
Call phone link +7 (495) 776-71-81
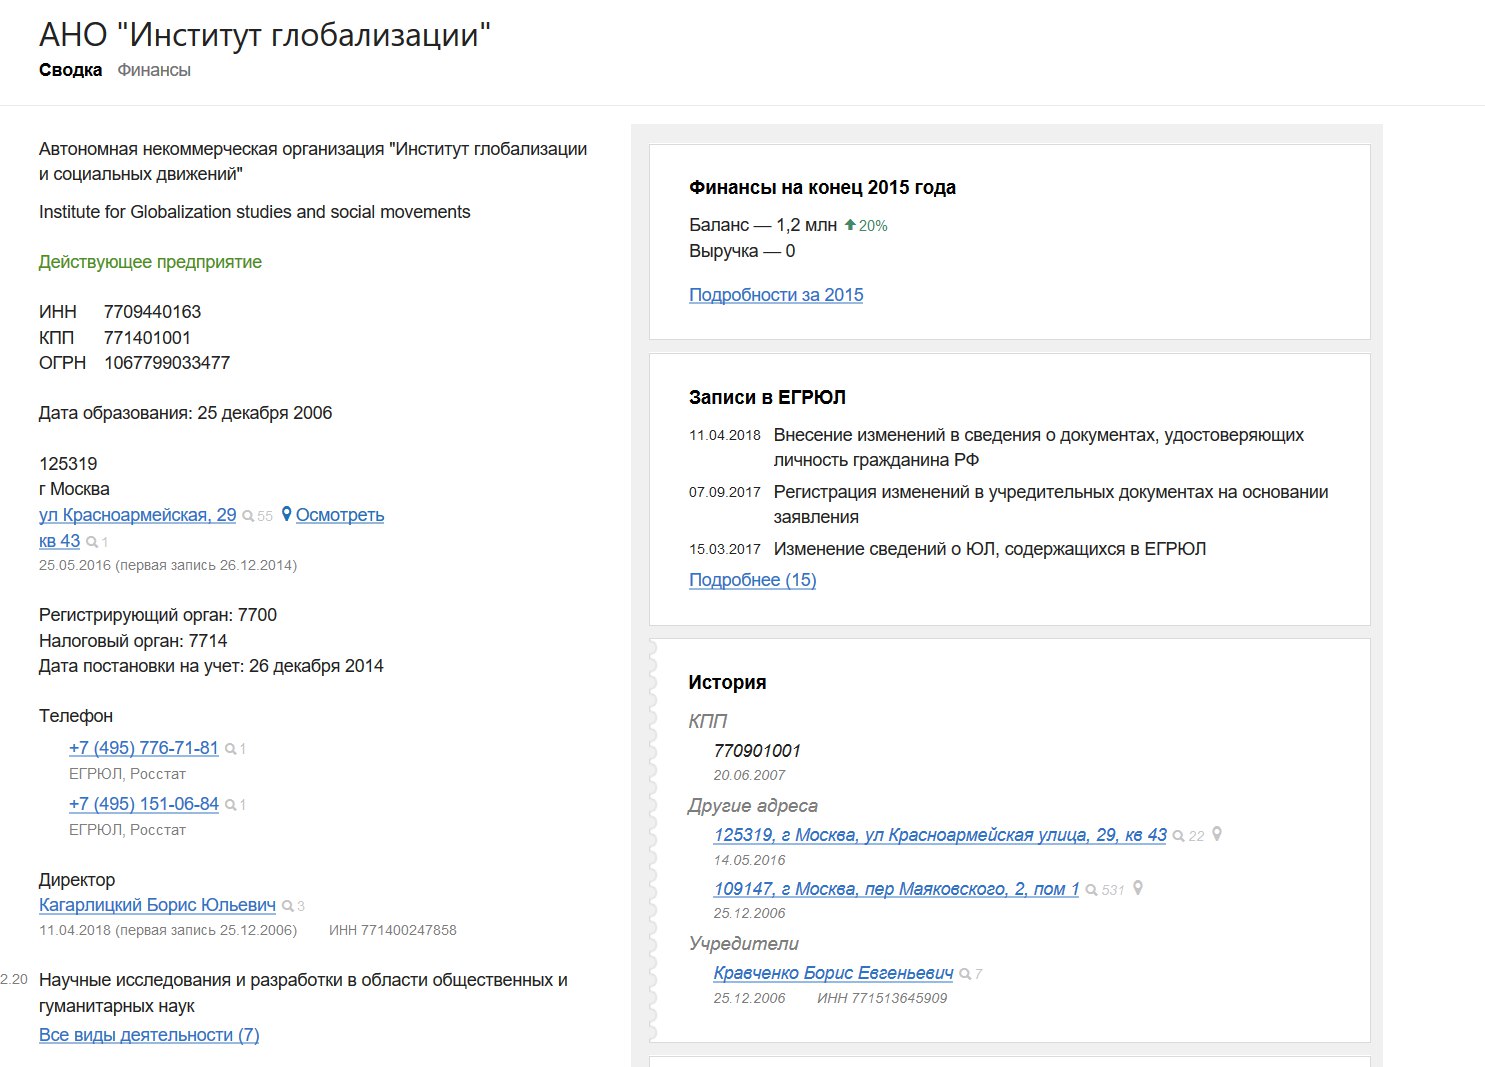click(144, 748)
